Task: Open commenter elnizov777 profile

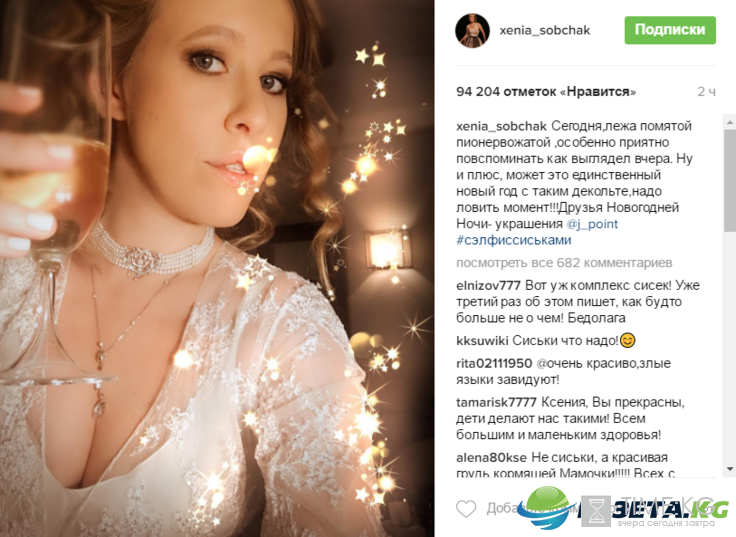Action: [x=488, y=285]
